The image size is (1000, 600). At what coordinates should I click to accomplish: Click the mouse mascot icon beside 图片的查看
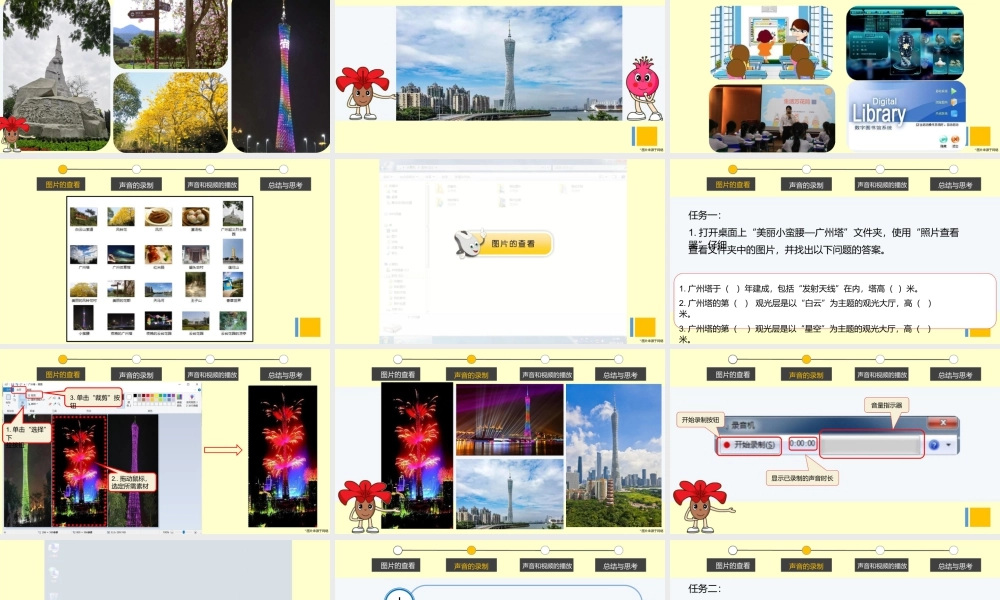(468, 243)
